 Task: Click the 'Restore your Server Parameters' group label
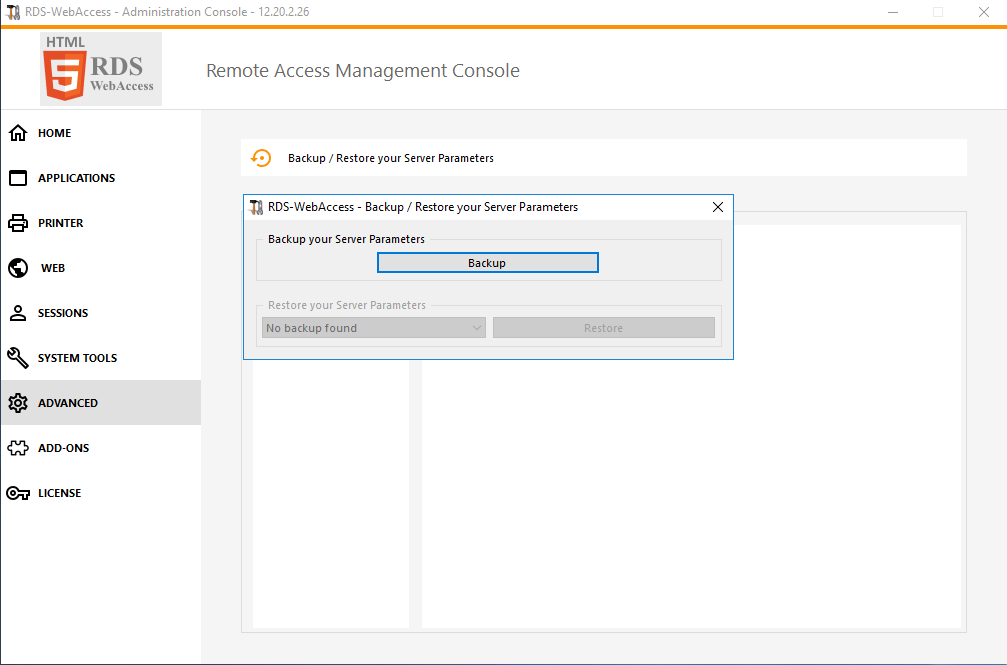[x=347, y=305]
